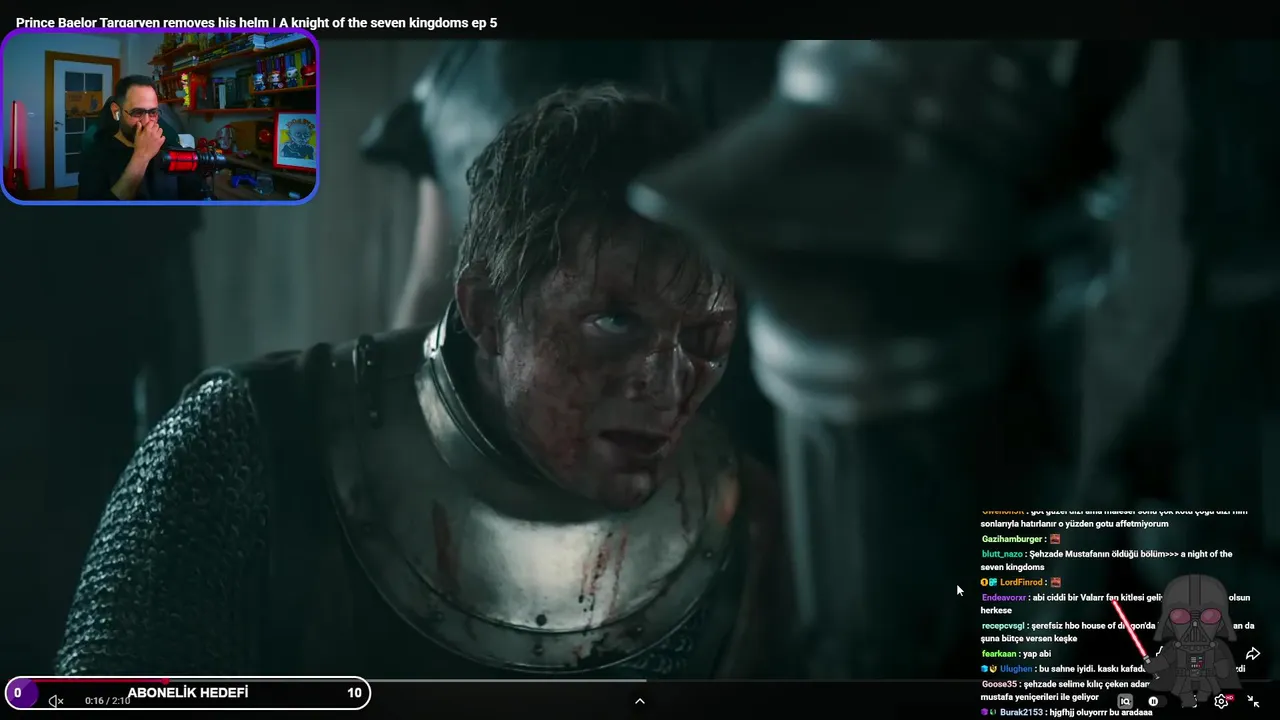Click the chat username recepcvsgl
1280x720 pixels.
pos(1003,626)
